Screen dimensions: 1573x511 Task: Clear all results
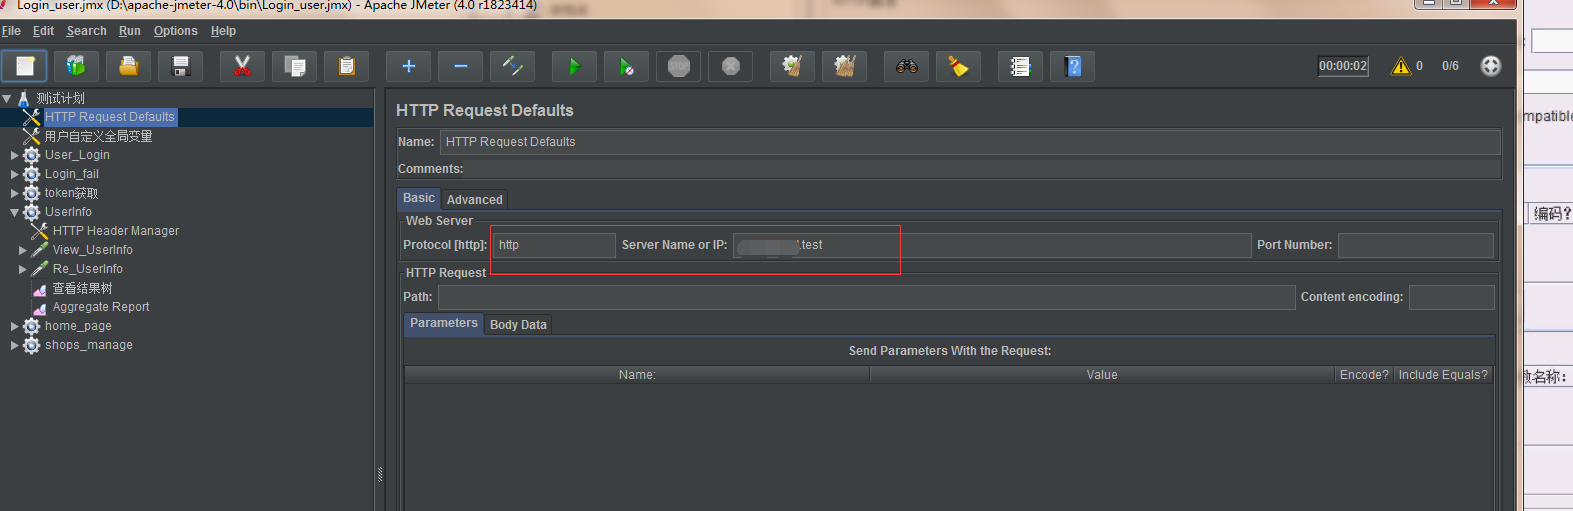click(x=845, y=66)
